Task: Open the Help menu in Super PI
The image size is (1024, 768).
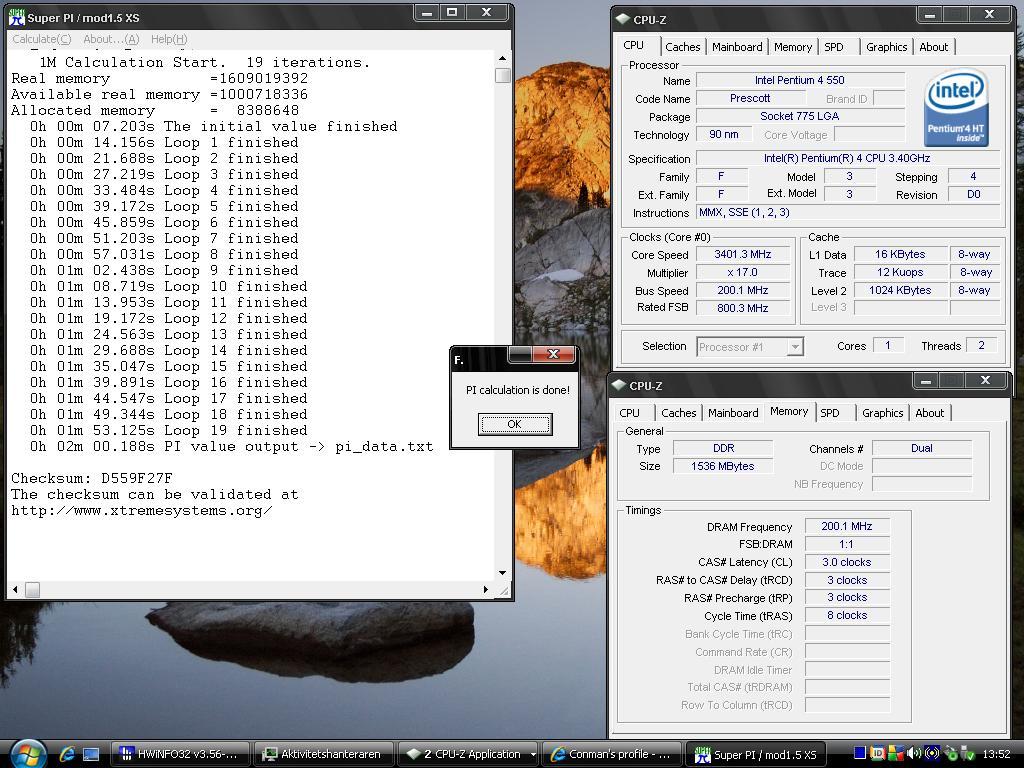Action: [x=169, y=39]
